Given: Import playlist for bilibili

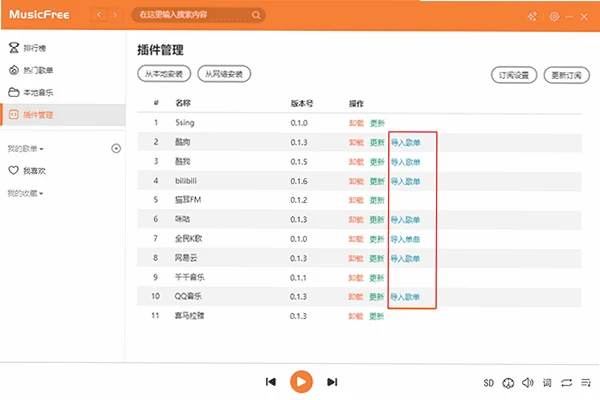Looking at the screenshot, I should 406,181.
